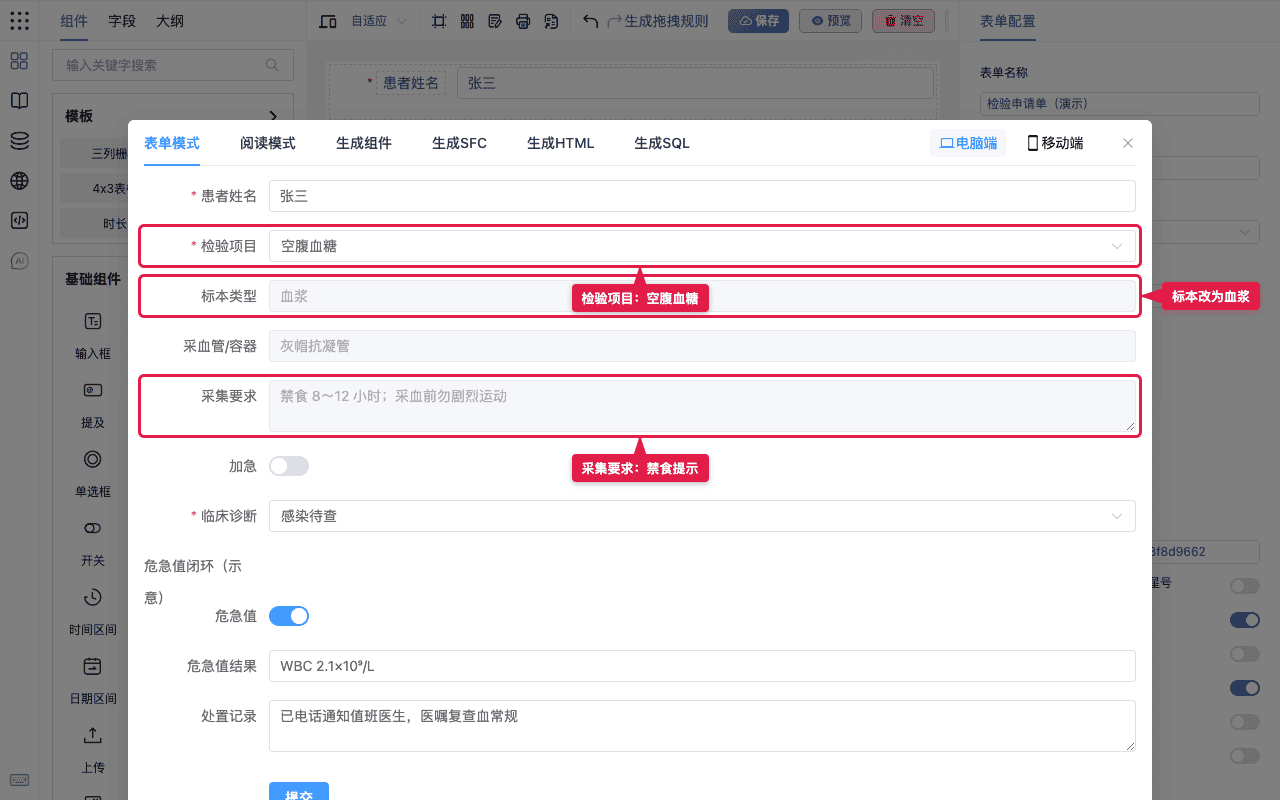Switch preview to 移动端
The image size is (1280, 800).
[1055, 143]
